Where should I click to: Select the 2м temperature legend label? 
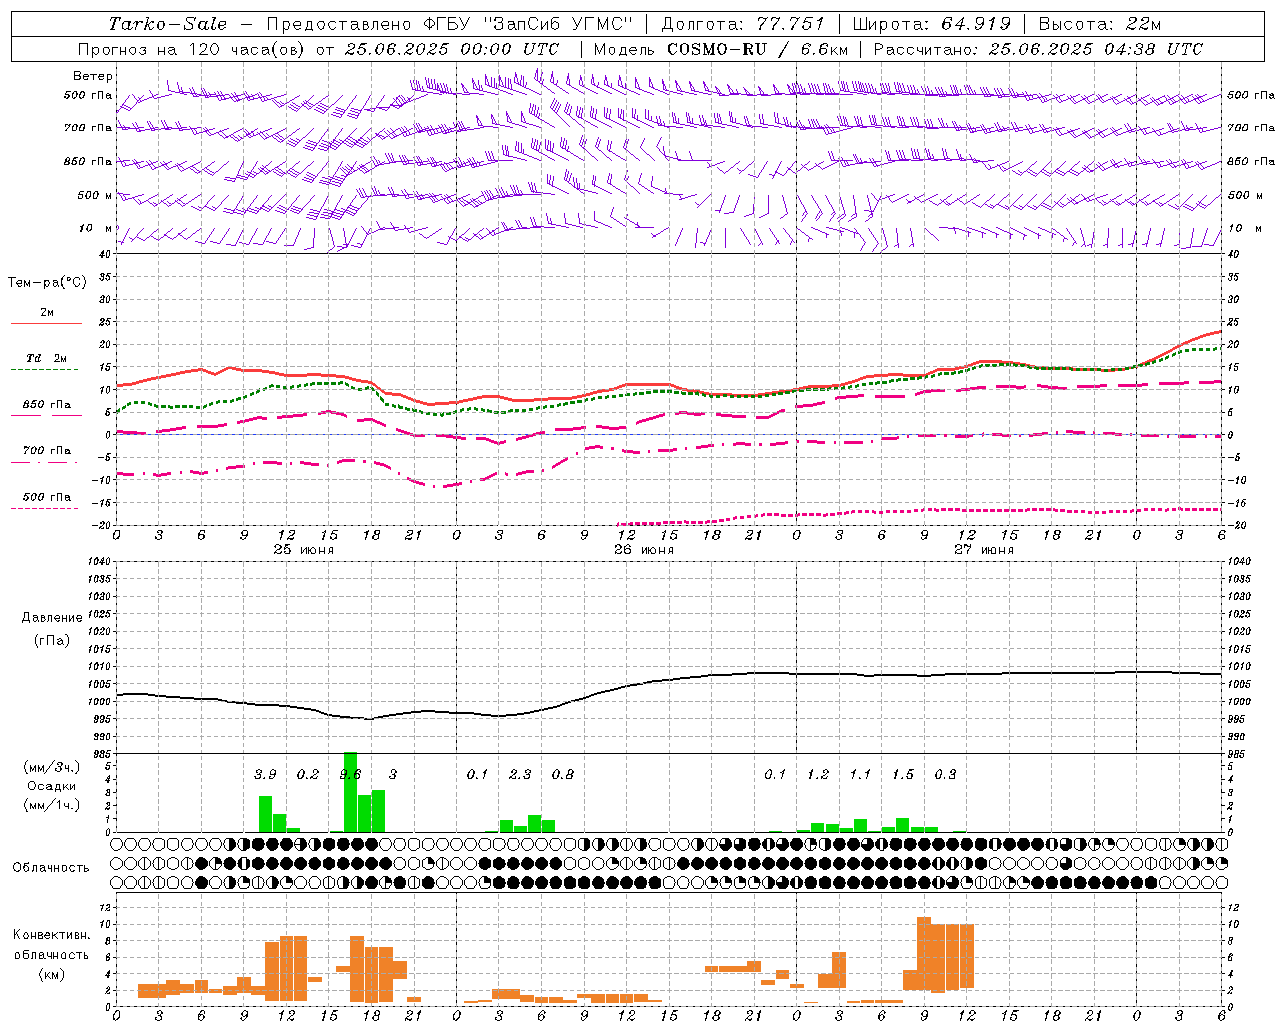(47, 313)
